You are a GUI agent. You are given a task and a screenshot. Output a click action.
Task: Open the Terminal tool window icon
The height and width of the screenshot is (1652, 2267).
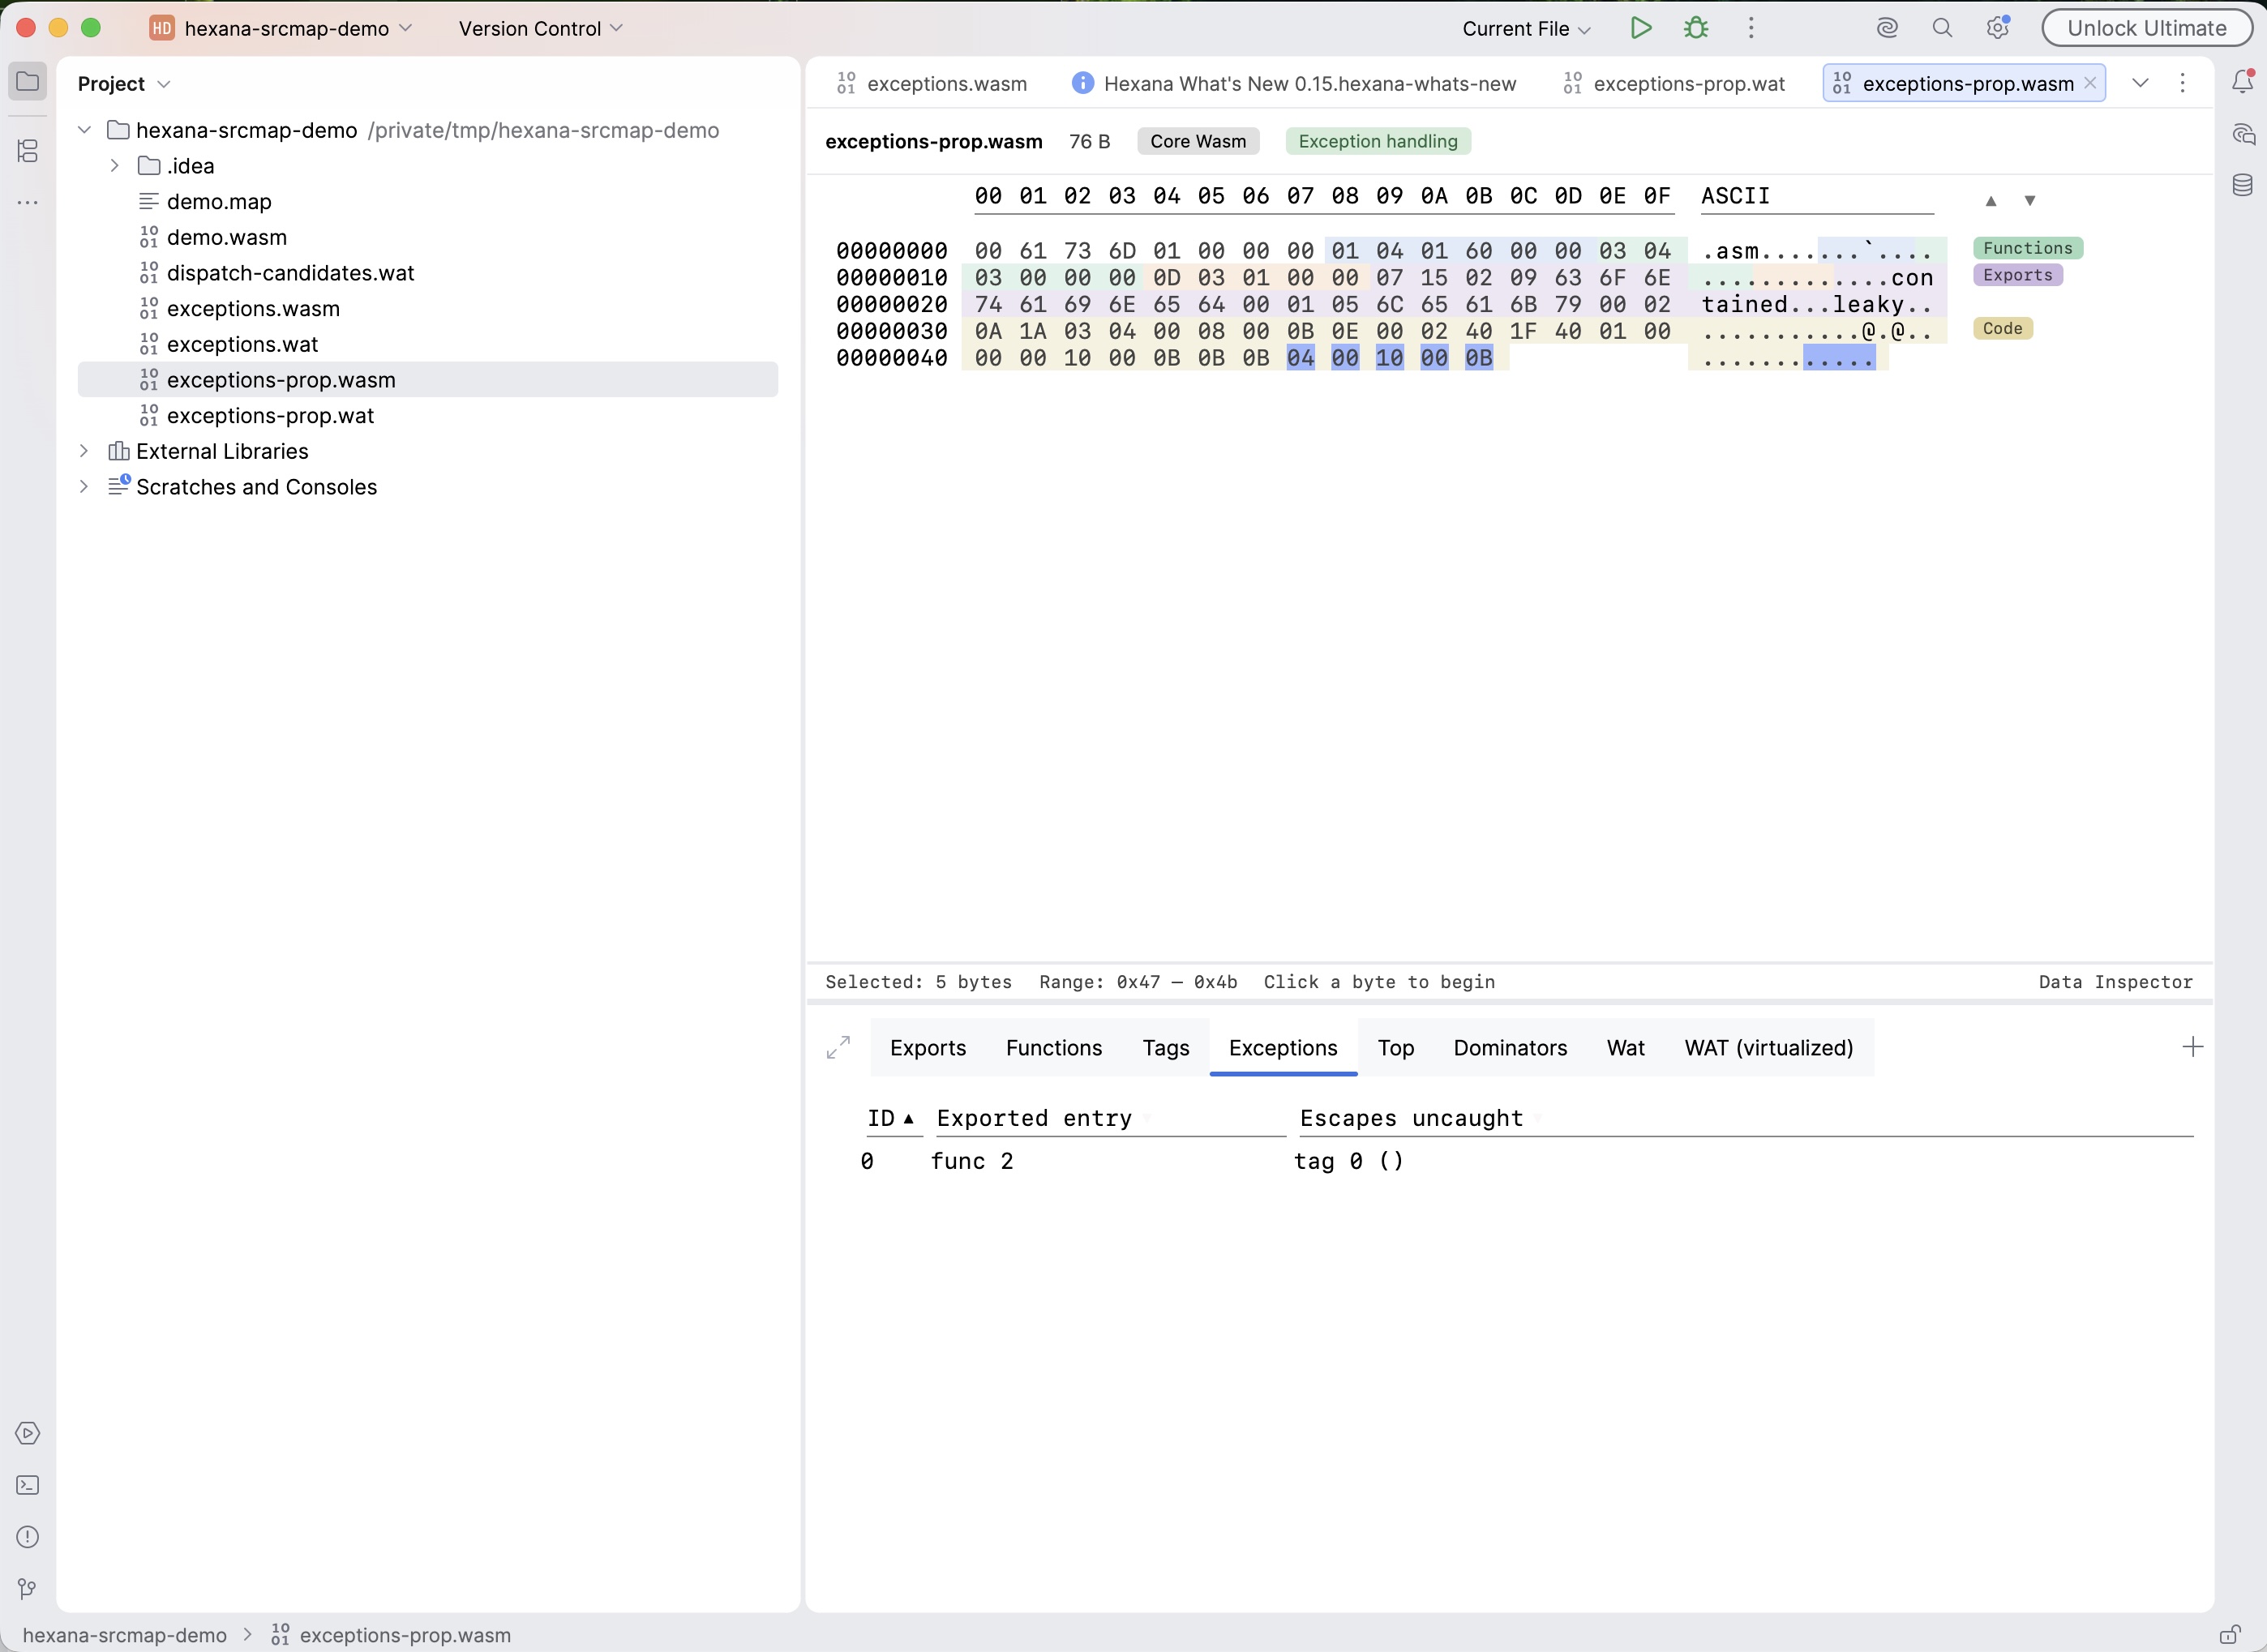(x=28, y=1485)
